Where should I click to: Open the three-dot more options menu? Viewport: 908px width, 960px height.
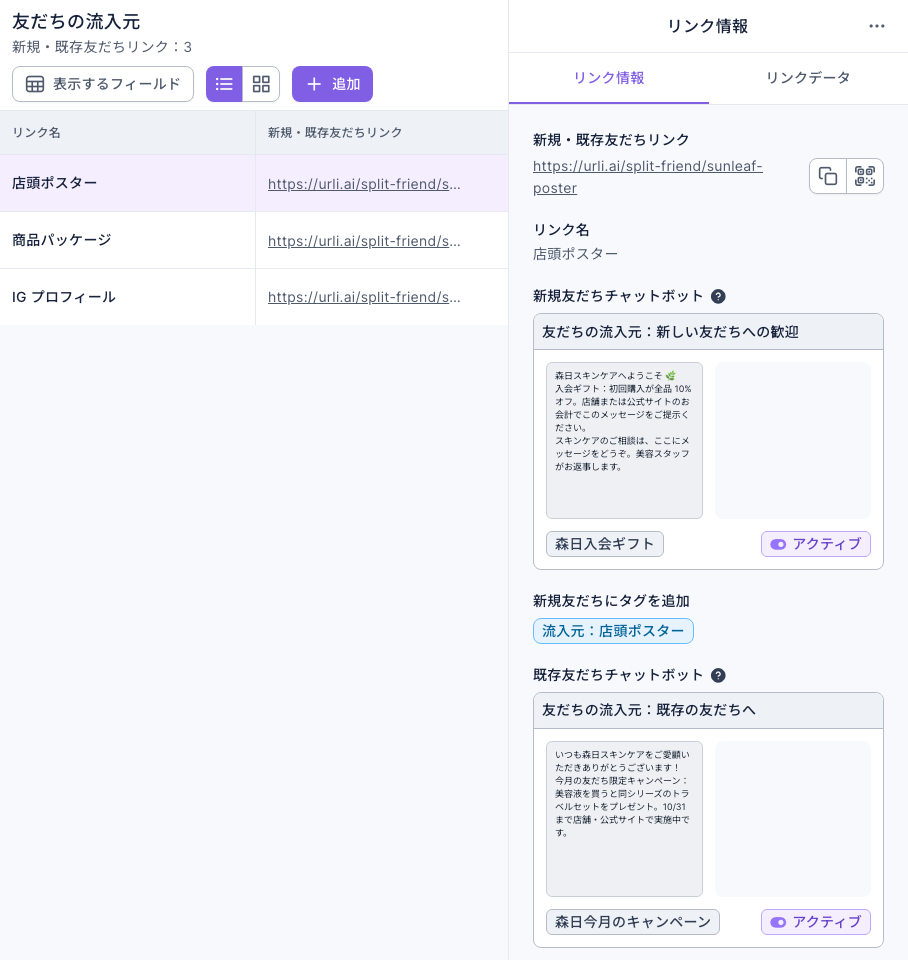click(877, 26)
